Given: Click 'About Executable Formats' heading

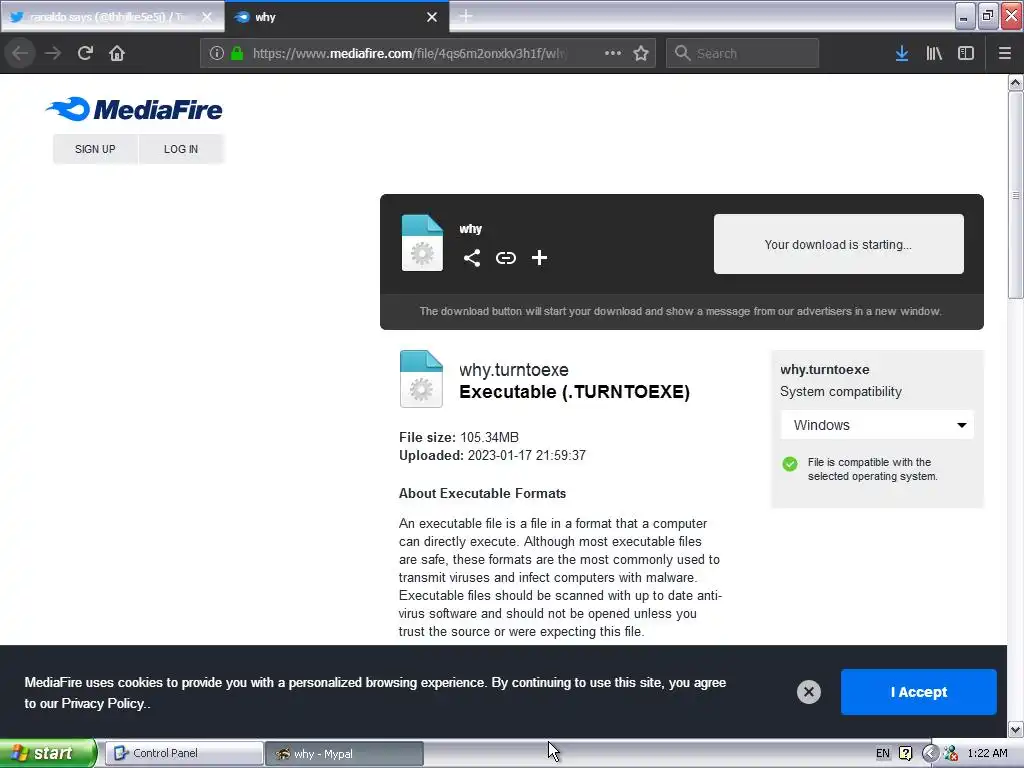Looking at the screenshot, I should tap(482, 493).
